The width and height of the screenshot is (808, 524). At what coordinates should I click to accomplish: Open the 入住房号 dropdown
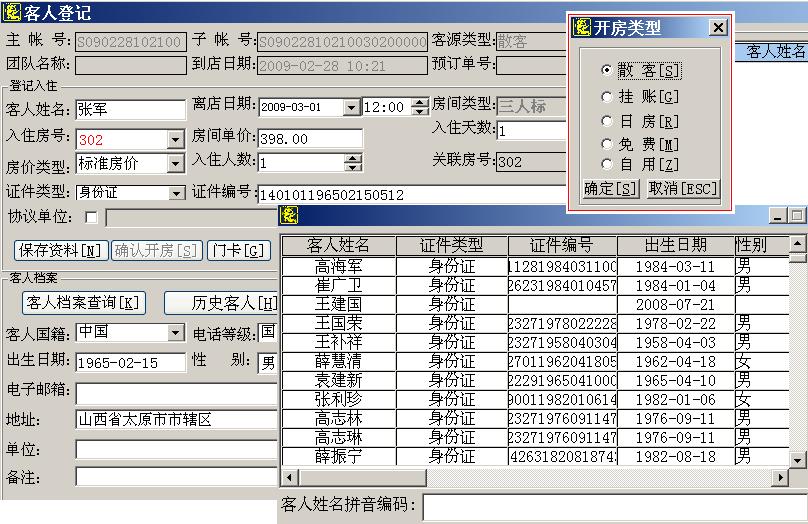[x=175, y=139]
